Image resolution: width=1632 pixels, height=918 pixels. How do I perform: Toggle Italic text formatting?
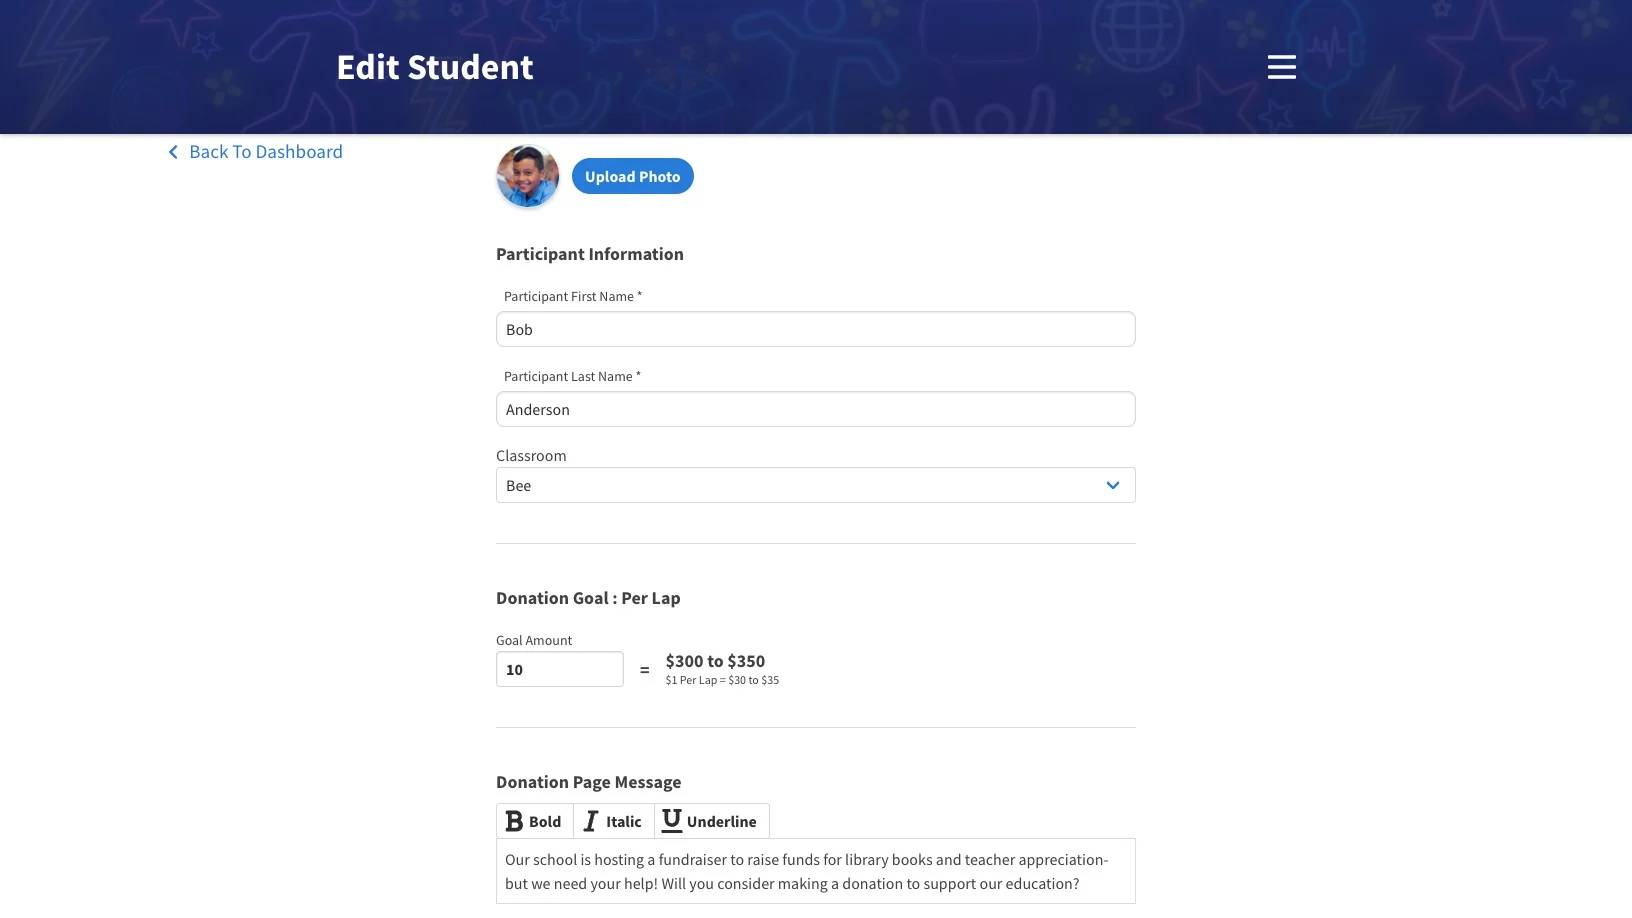point(614,821)
